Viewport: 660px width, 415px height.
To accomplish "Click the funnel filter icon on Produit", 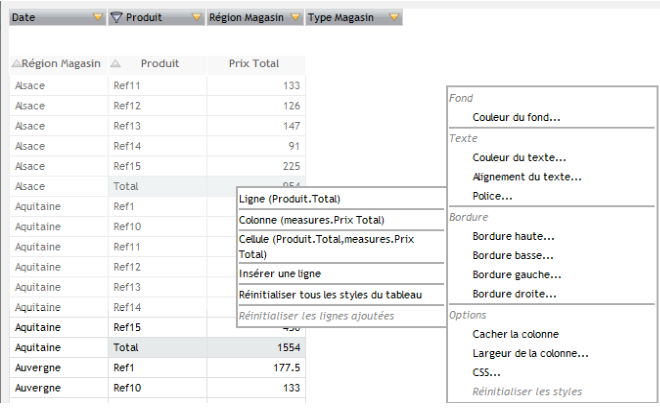I will click(116, 18).
